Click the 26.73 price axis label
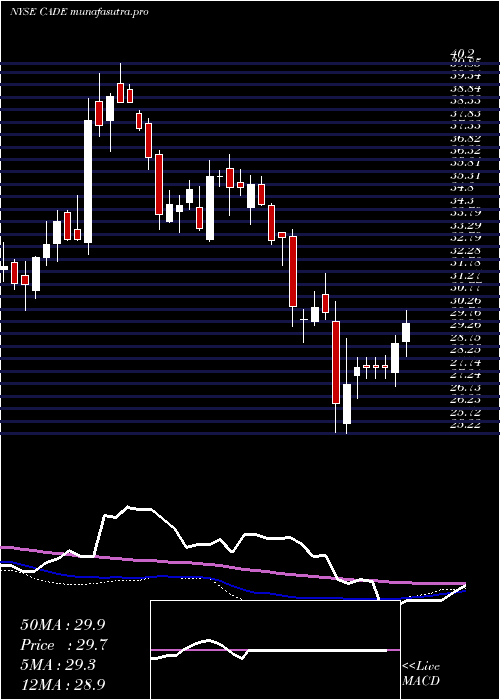Screen dimensions: 500x700 (x=467, y=388)
